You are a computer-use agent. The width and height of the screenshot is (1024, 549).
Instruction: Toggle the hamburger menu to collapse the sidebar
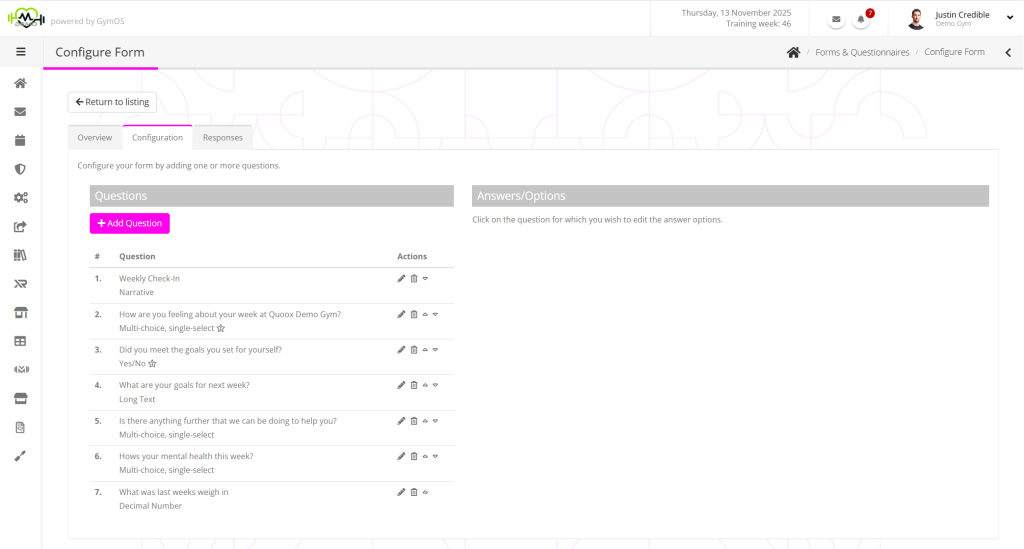click(20, 52)
